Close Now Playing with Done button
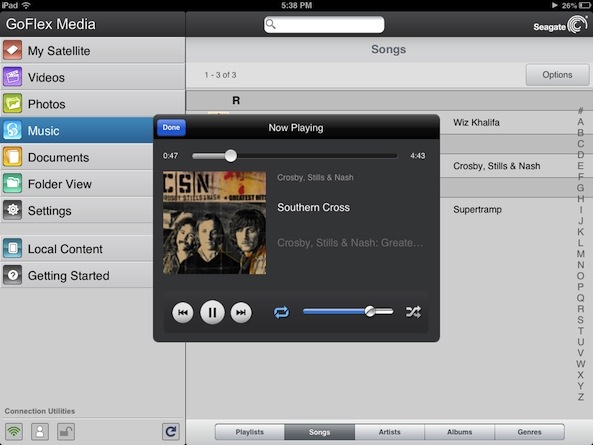 pos(171,127)
